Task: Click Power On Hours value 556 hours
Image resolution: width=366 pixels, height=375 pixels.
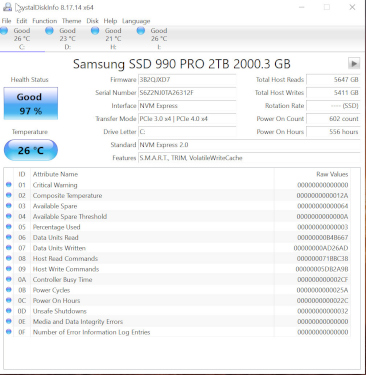Action: (x=333, y=132)
